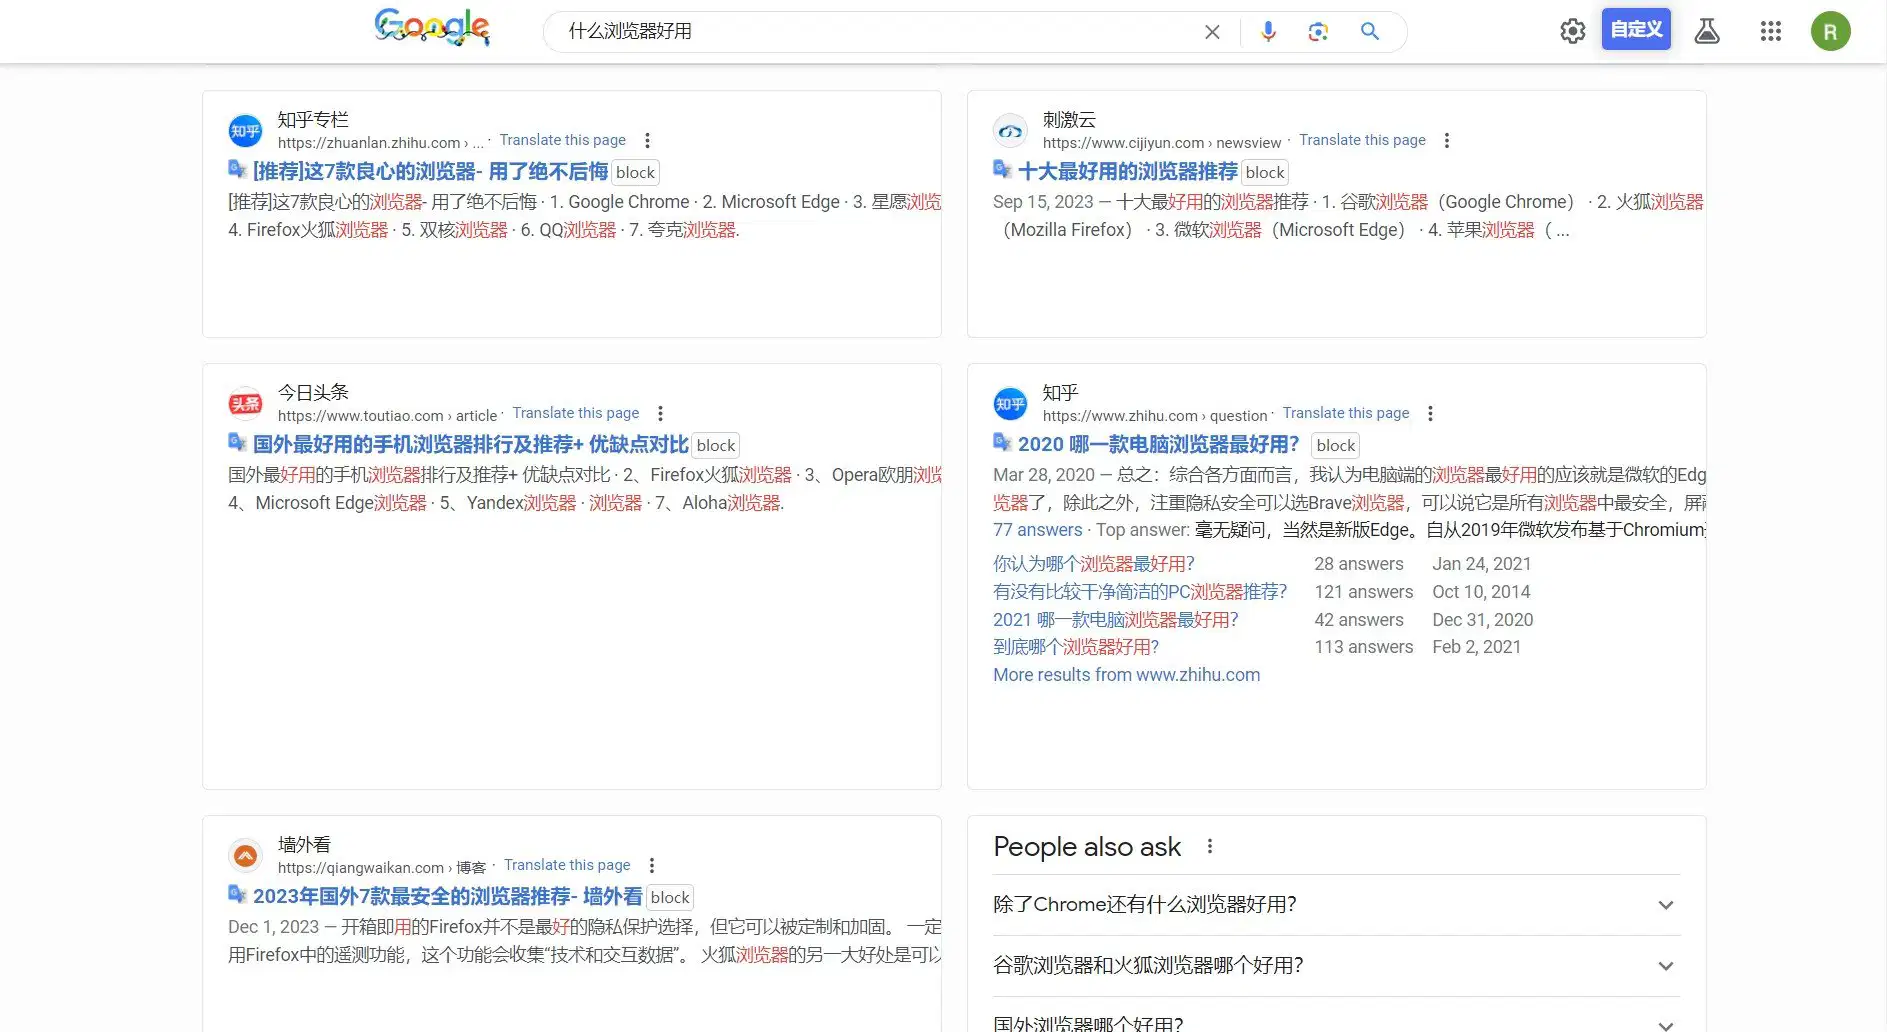1887x1032 pixels.
Task: Click the translate icon before 2020 哪一款电脑浏览器最好用
Action: point(1002,442)
